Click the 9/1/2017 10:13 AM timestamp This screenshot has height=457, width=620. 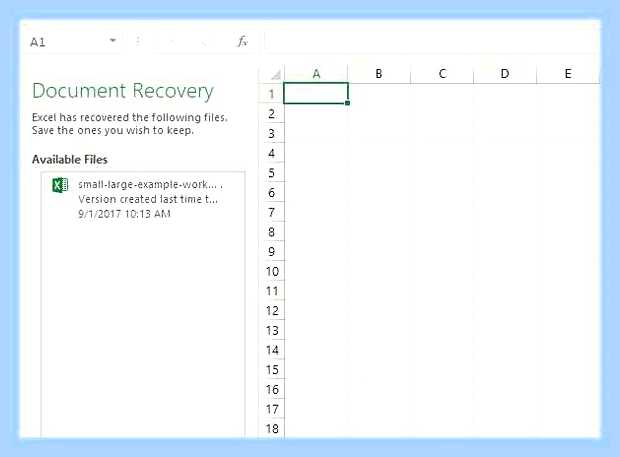(x=124, y=214)
